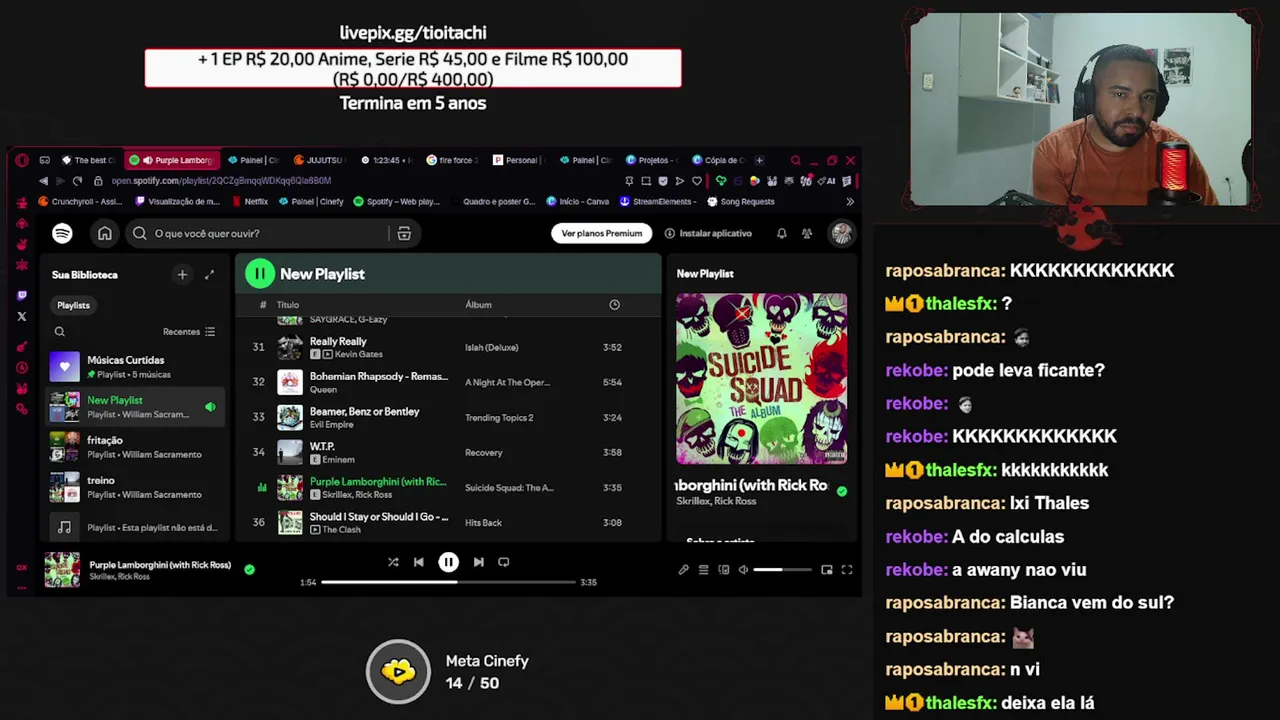The image size is (1280, 720).
Task: Select Beamer, Benz or Bentley track
Action: point(448,417)
